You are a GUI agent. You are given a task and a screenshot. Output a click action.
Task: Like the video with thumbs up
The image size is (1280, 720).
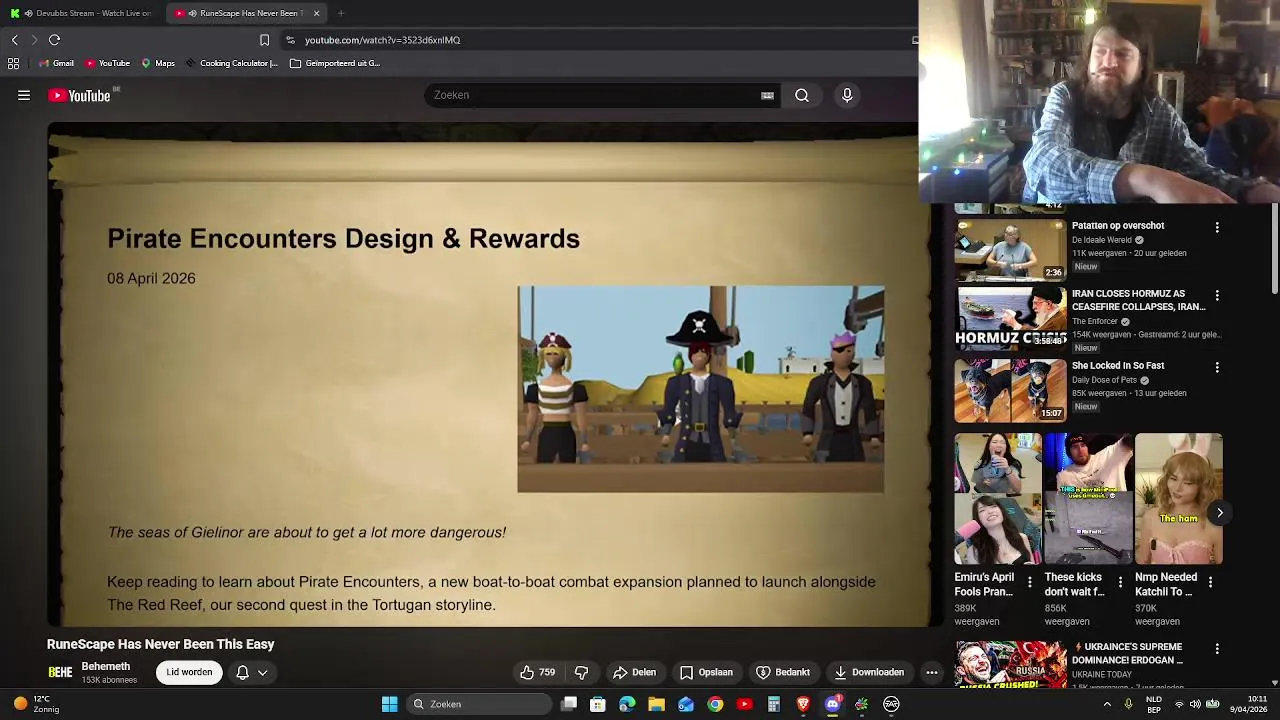537,672
